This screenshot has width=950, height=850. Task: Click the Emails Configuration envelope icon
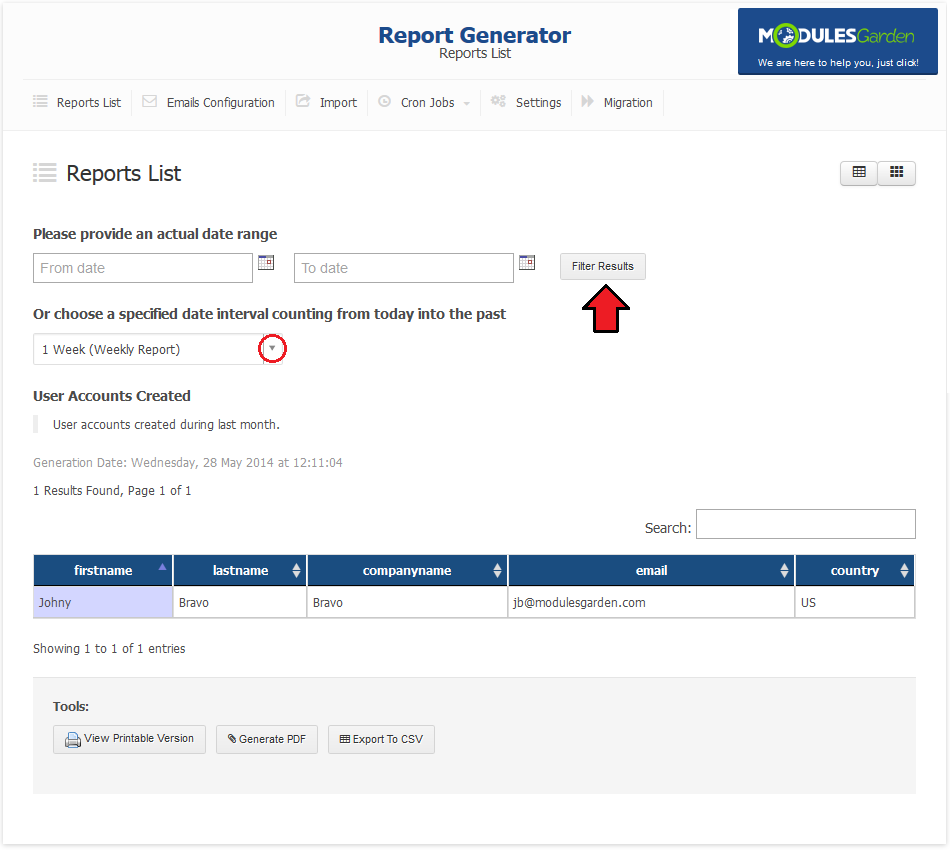click(x=150, y=101)
